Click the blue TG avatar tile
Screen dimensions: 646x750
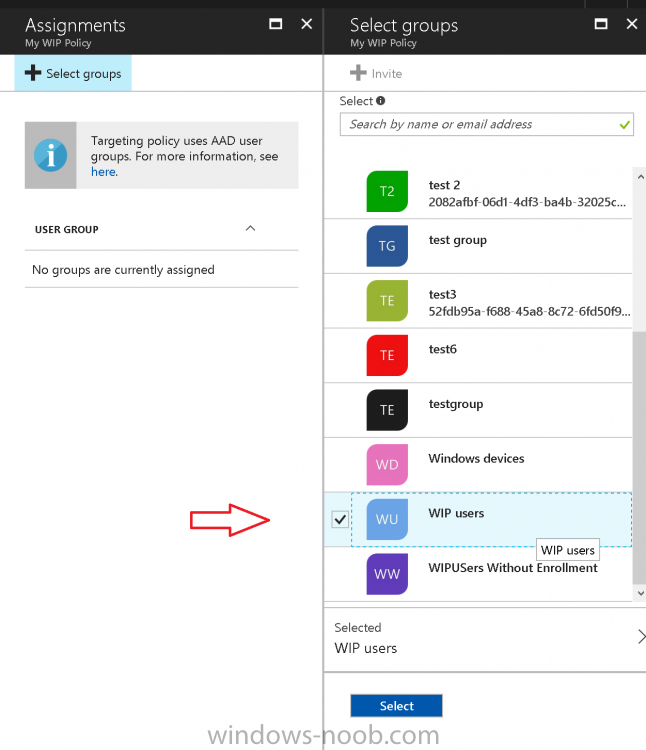tap(387, 246)
